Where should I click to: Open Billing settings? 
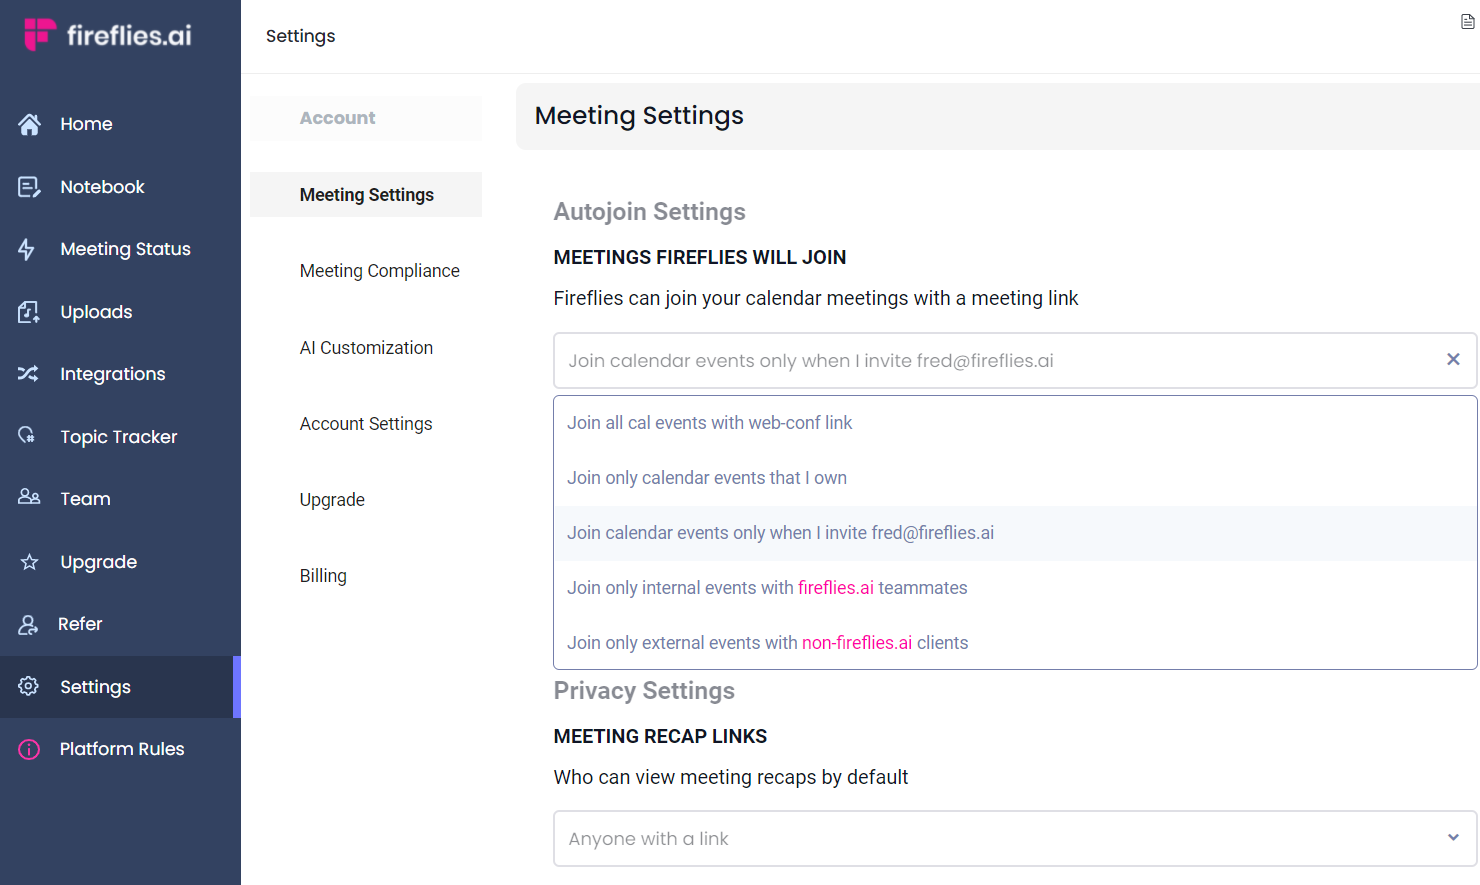323,576
